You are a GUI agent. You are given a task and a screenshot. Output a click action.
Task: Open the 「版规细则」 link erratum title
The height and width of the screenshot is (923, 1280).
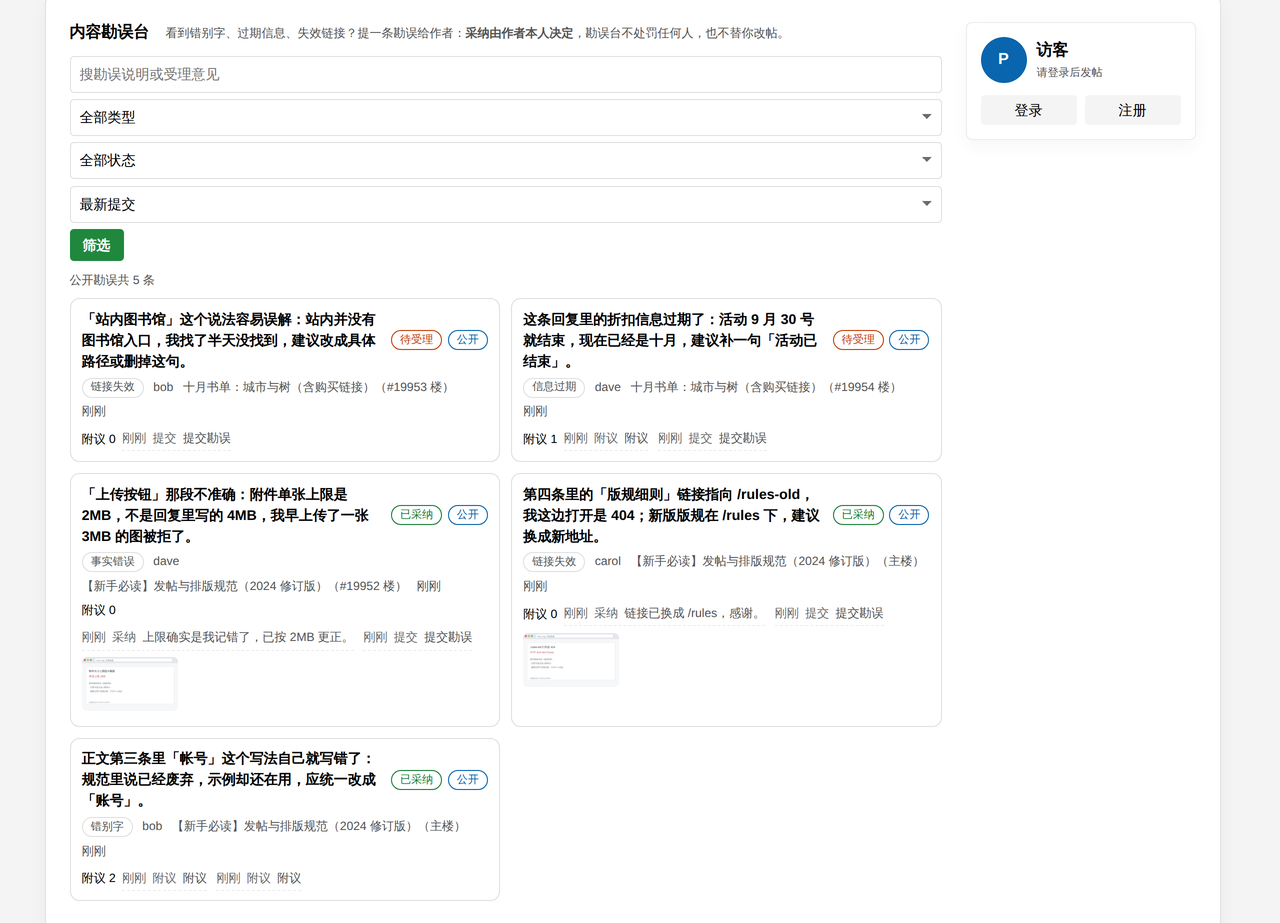(670, 515)
